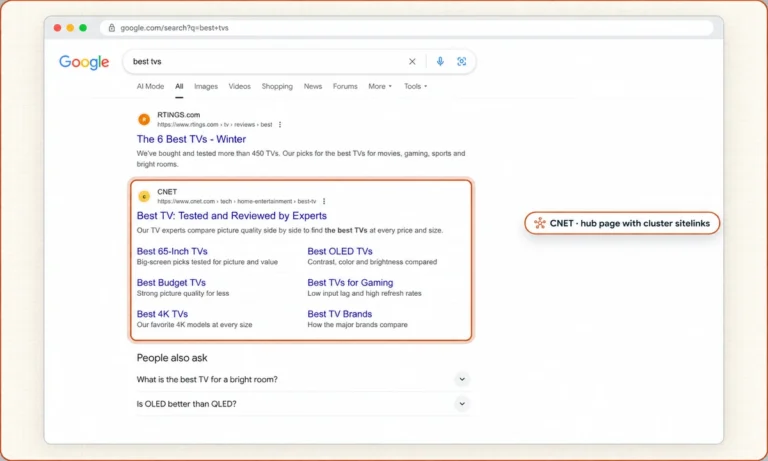Click the RTINGS.com favicon
The height and width of the screenshot is (461, 768).
pyautogui.click(x=144, y=119)
